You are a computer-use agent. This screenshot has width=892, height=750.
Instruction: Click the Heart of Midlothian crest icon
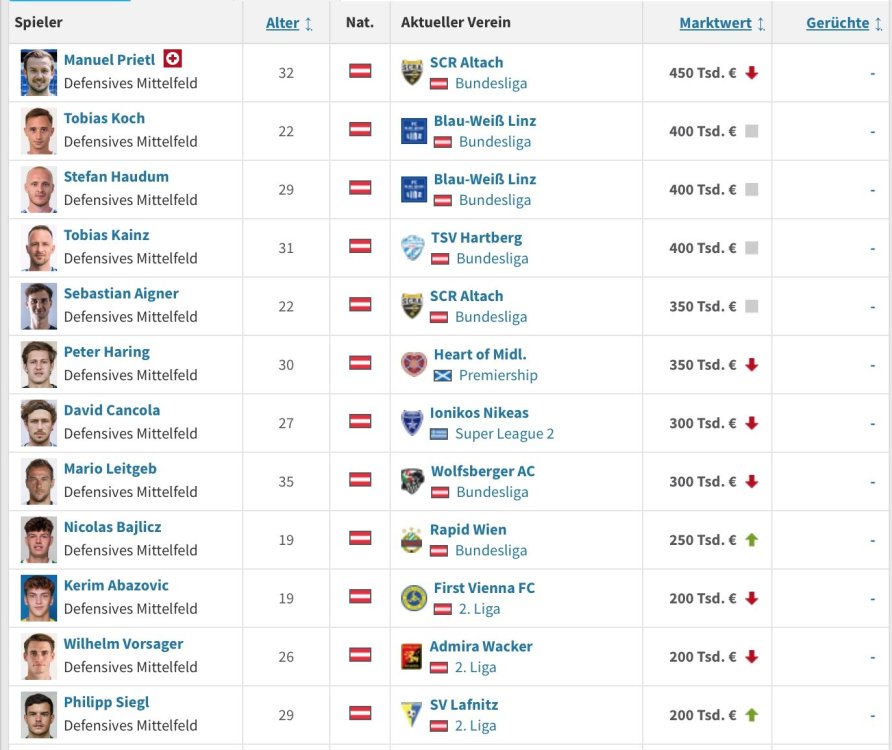coord(414,365)
